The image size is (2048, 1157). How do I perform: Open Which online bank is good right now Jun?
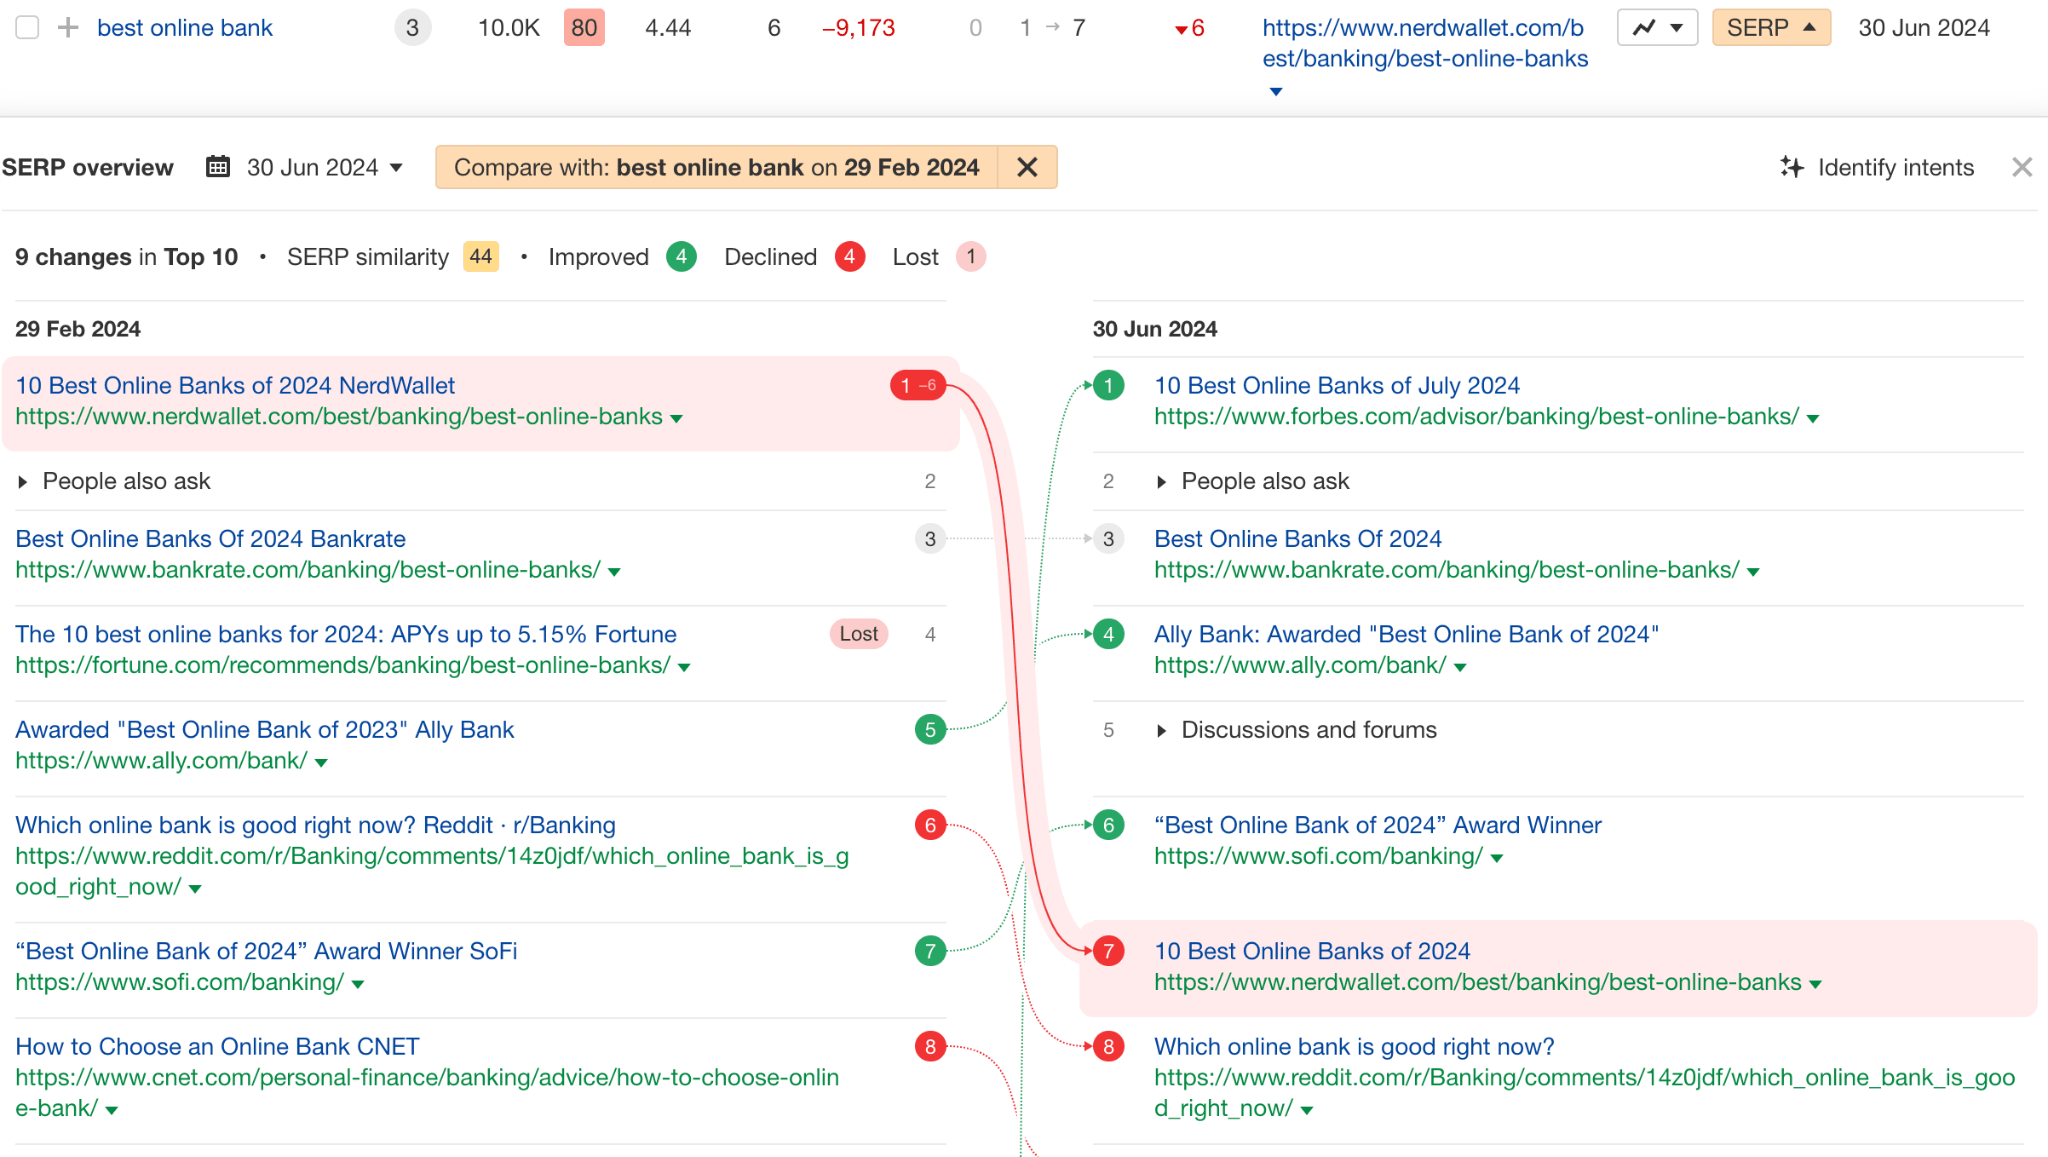pyautogui.click(x=1354, y=1046)
